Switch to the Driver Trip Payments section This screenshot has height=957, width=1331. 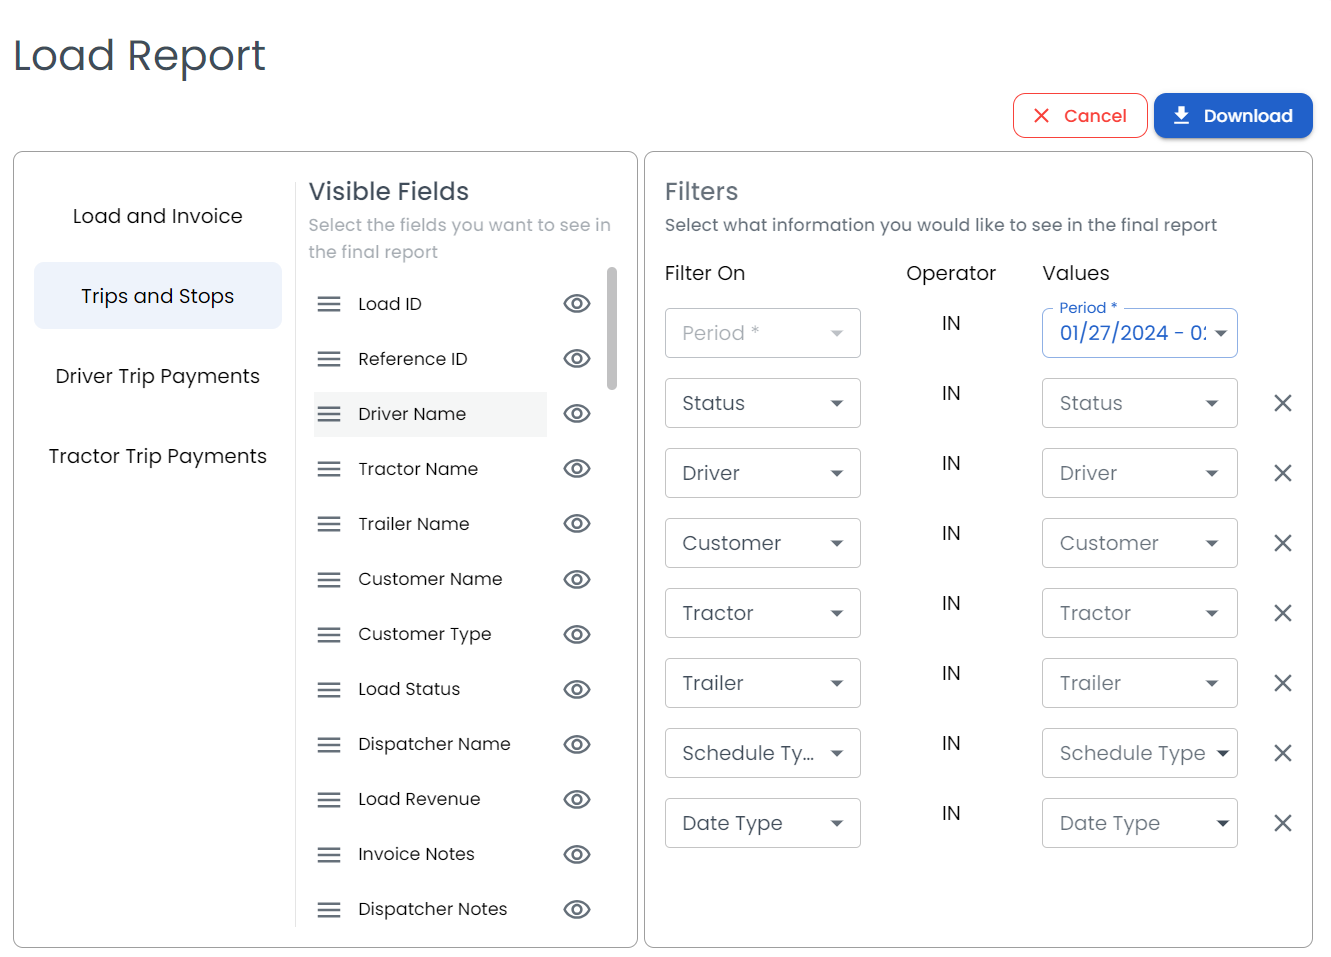[157, 375]
